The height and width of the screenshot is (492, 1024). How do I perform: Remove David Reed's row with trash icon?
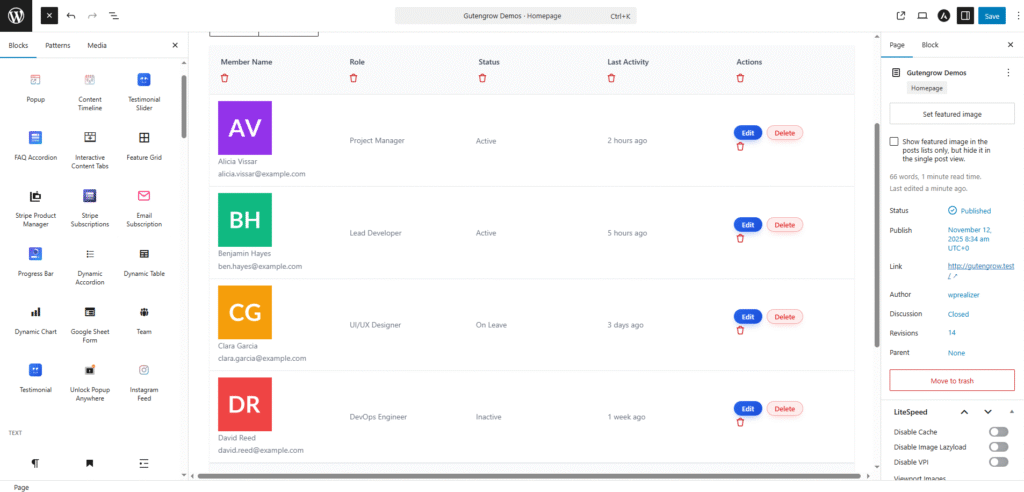pyautogui.click(x=741, y=423)
